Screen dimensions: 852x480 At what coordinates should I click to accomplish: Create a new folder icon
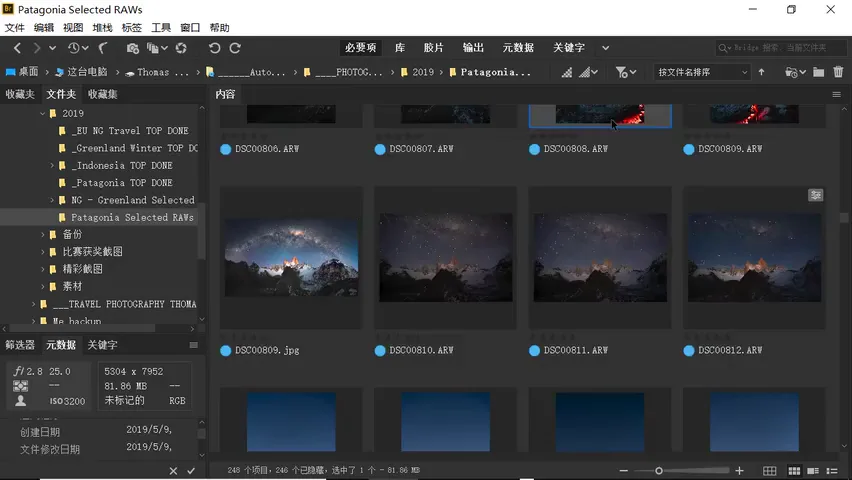(818, 72)
